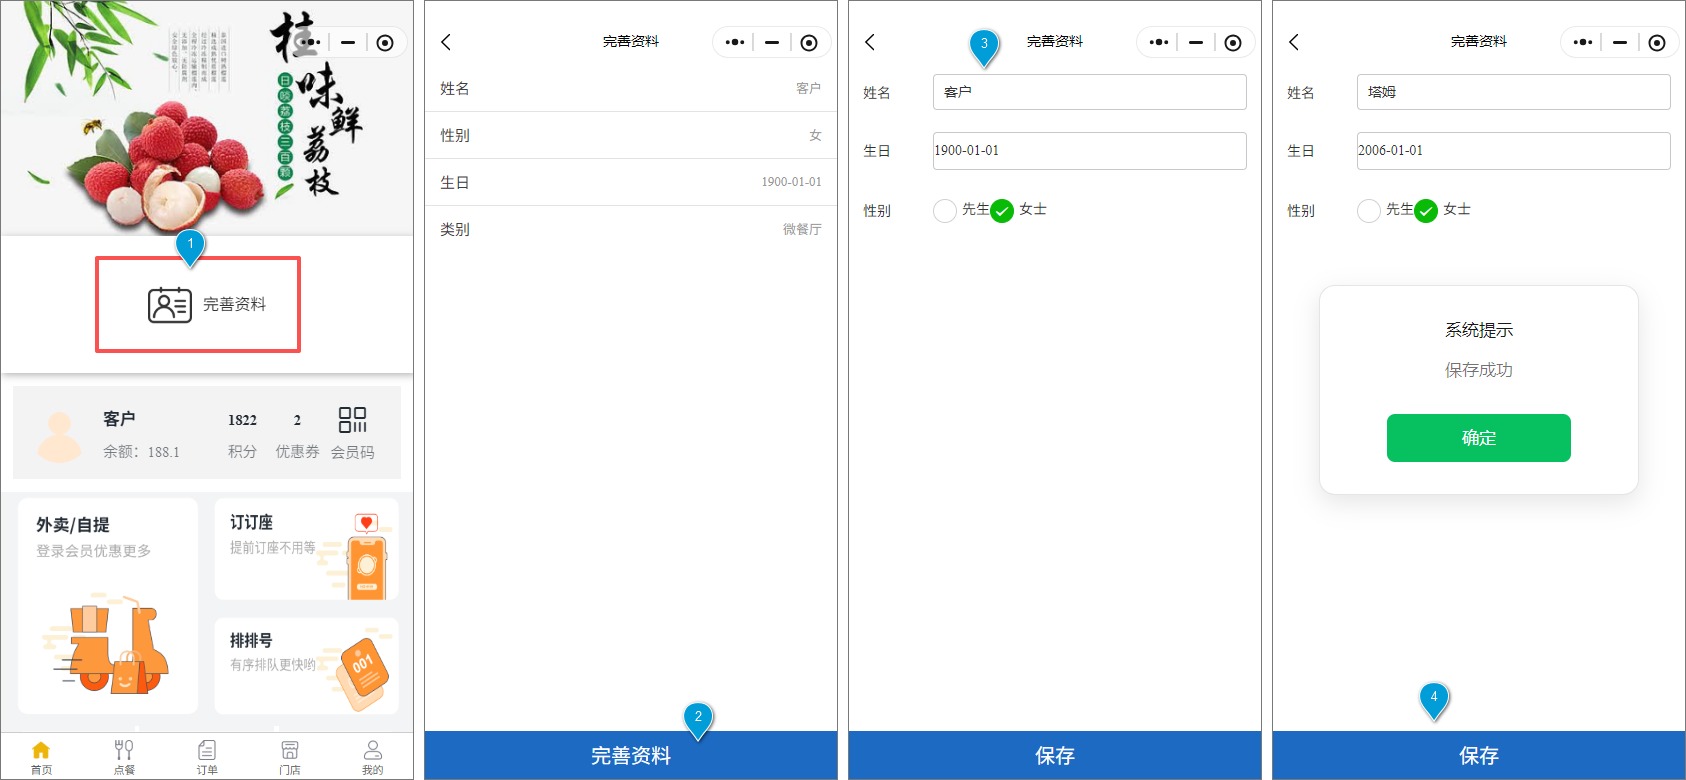
Task: Click the blue 完善资料 bottom button
Action: click(631, 755)
